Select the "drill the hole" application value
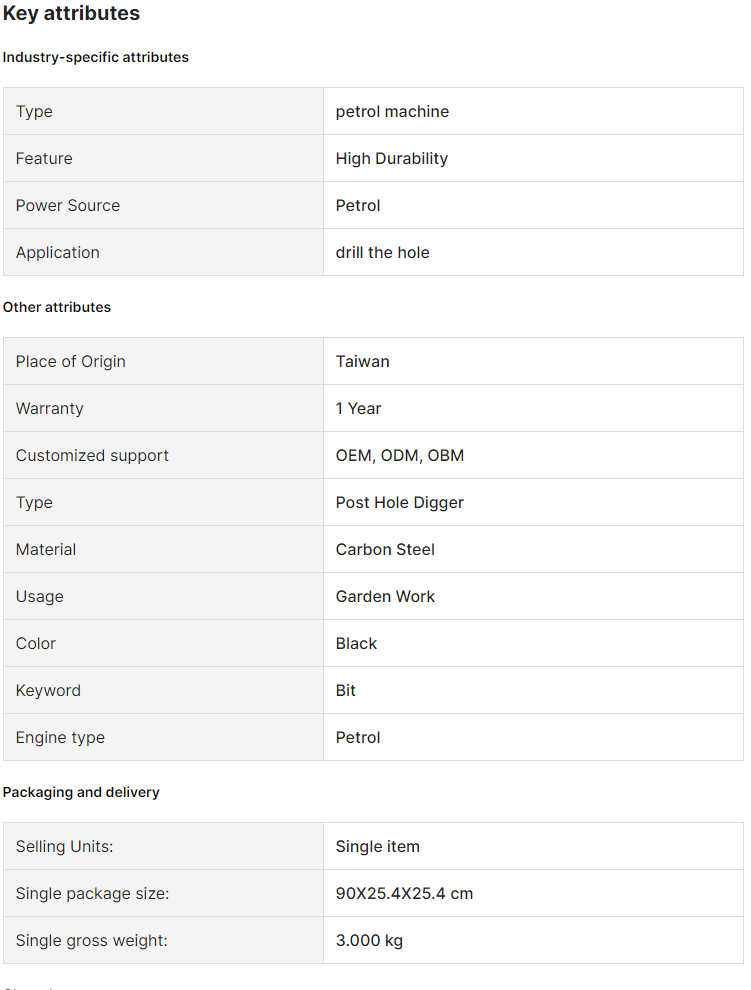 (x=382, y=252)
